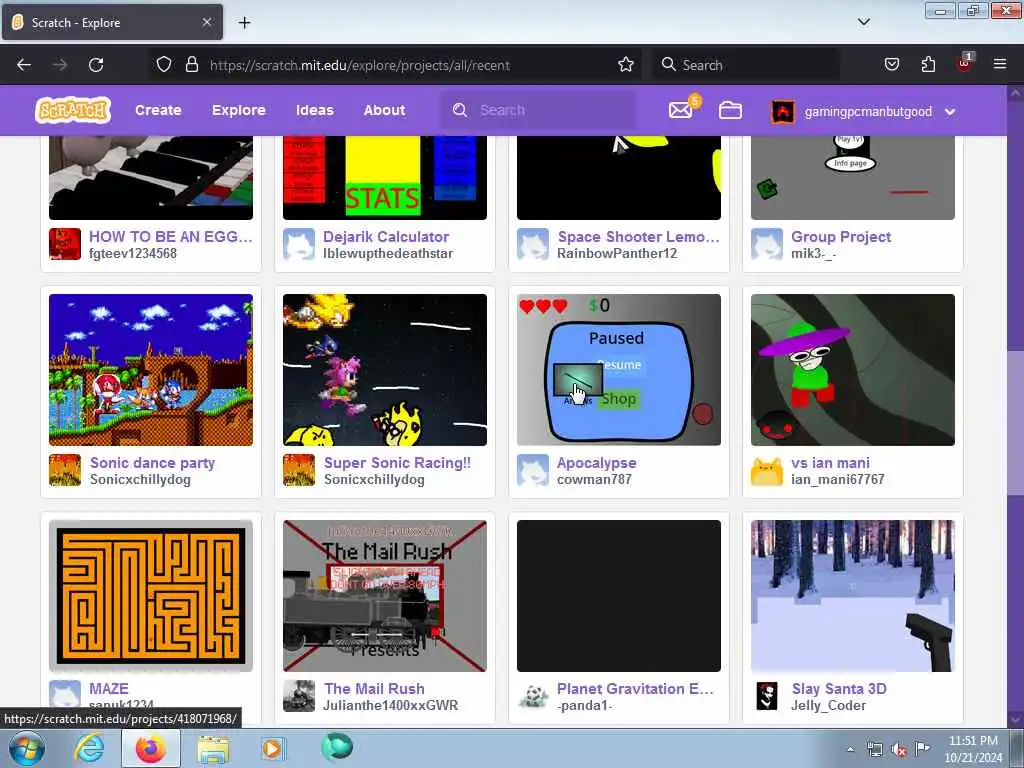
Task: Click the avatar beside Super Sonic Racing!!
Action: [298, 470]
